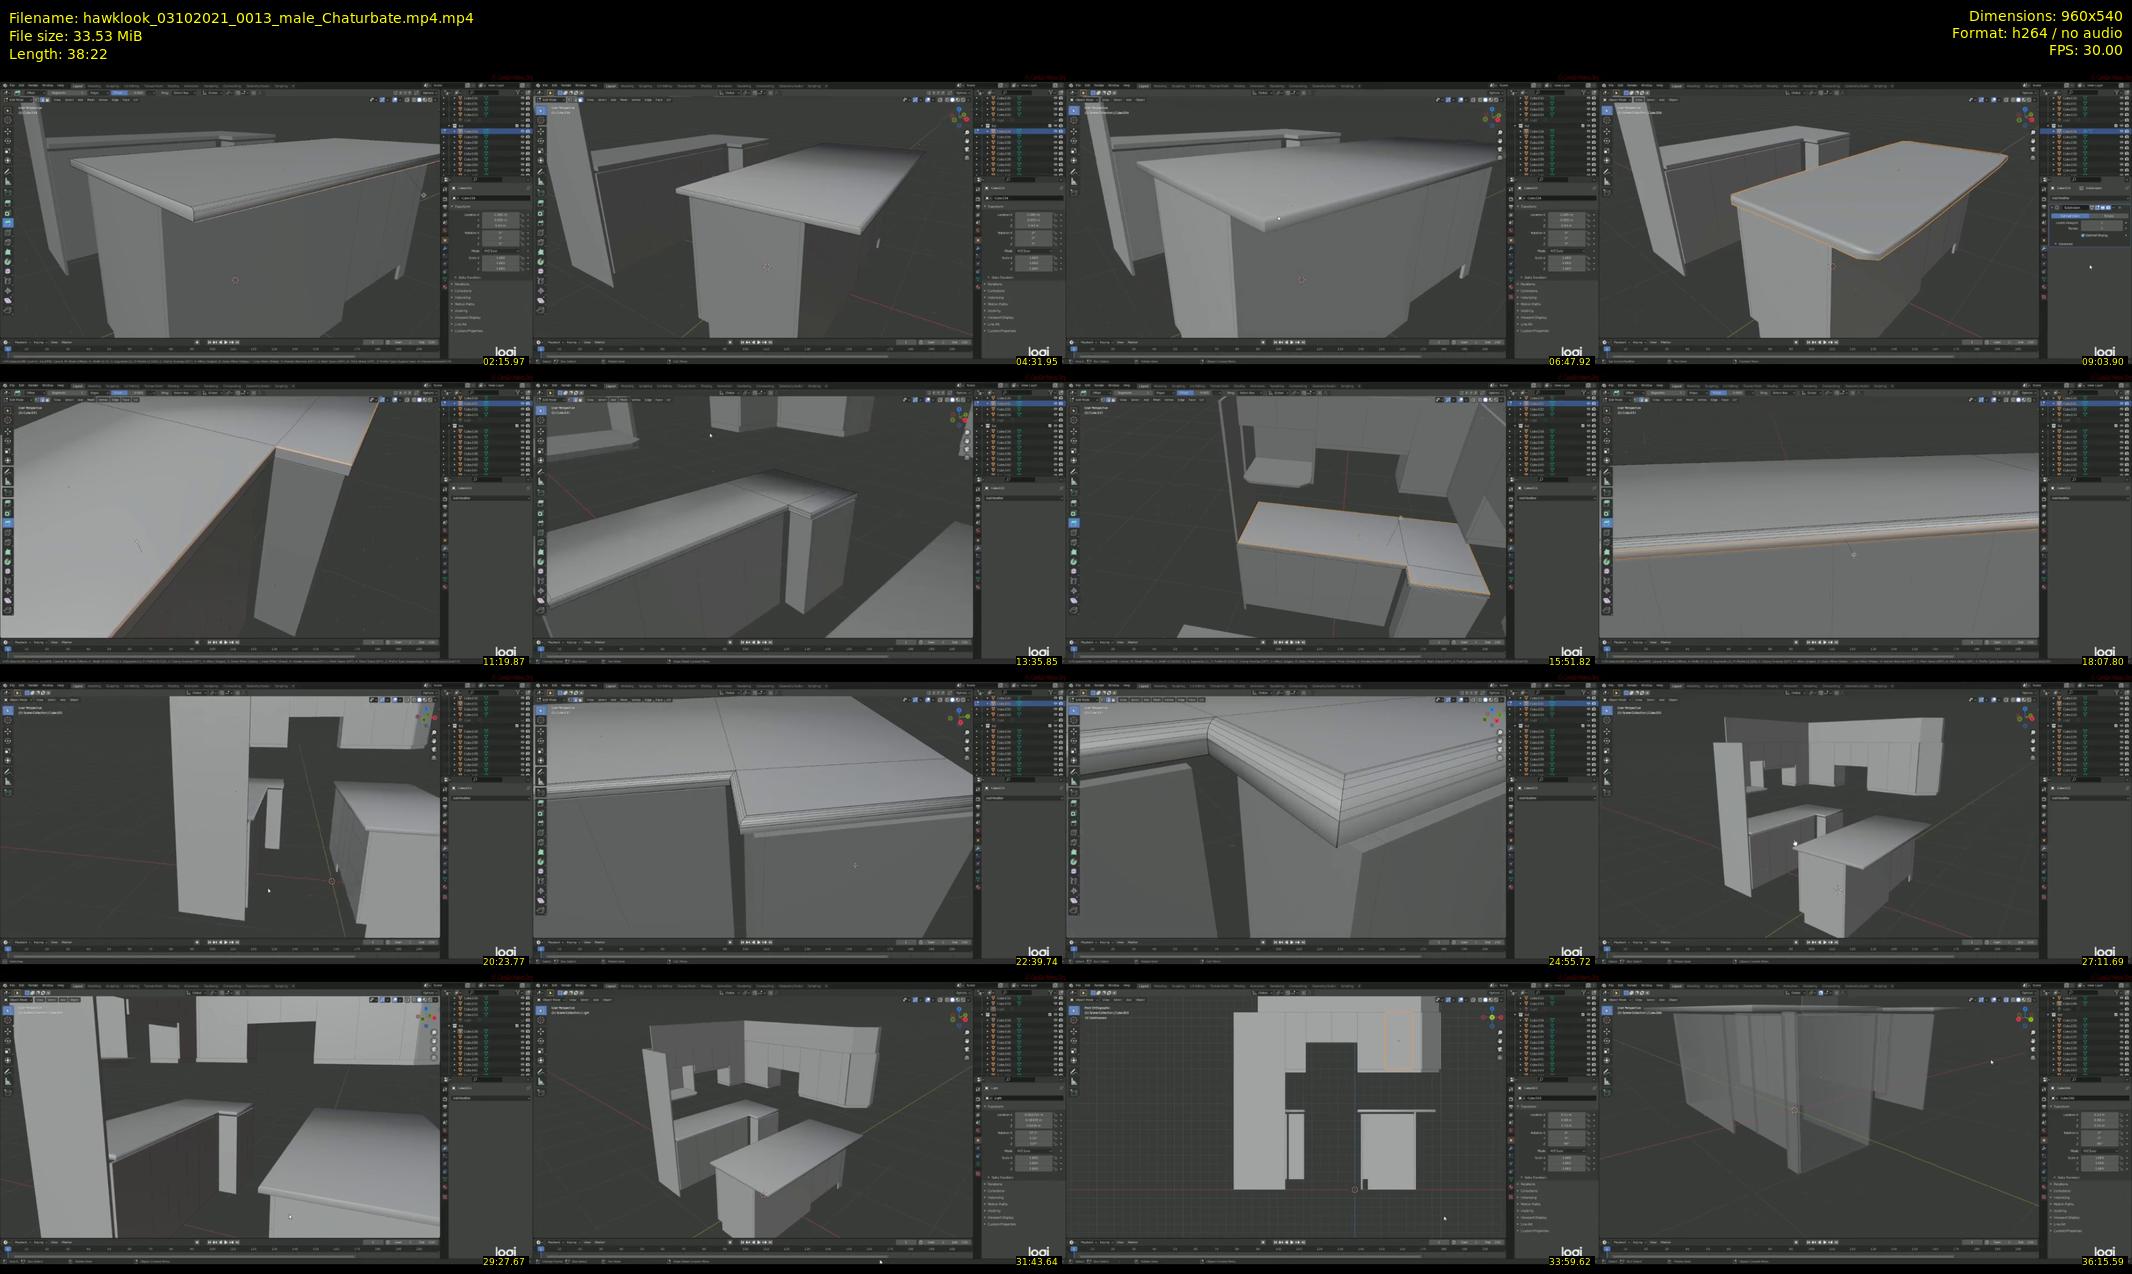Viewport: 2132px width, 1274px height.
Task: Toggle Optimal Display checkbox in 09:03 frame
Action: tap(2082, 235)
